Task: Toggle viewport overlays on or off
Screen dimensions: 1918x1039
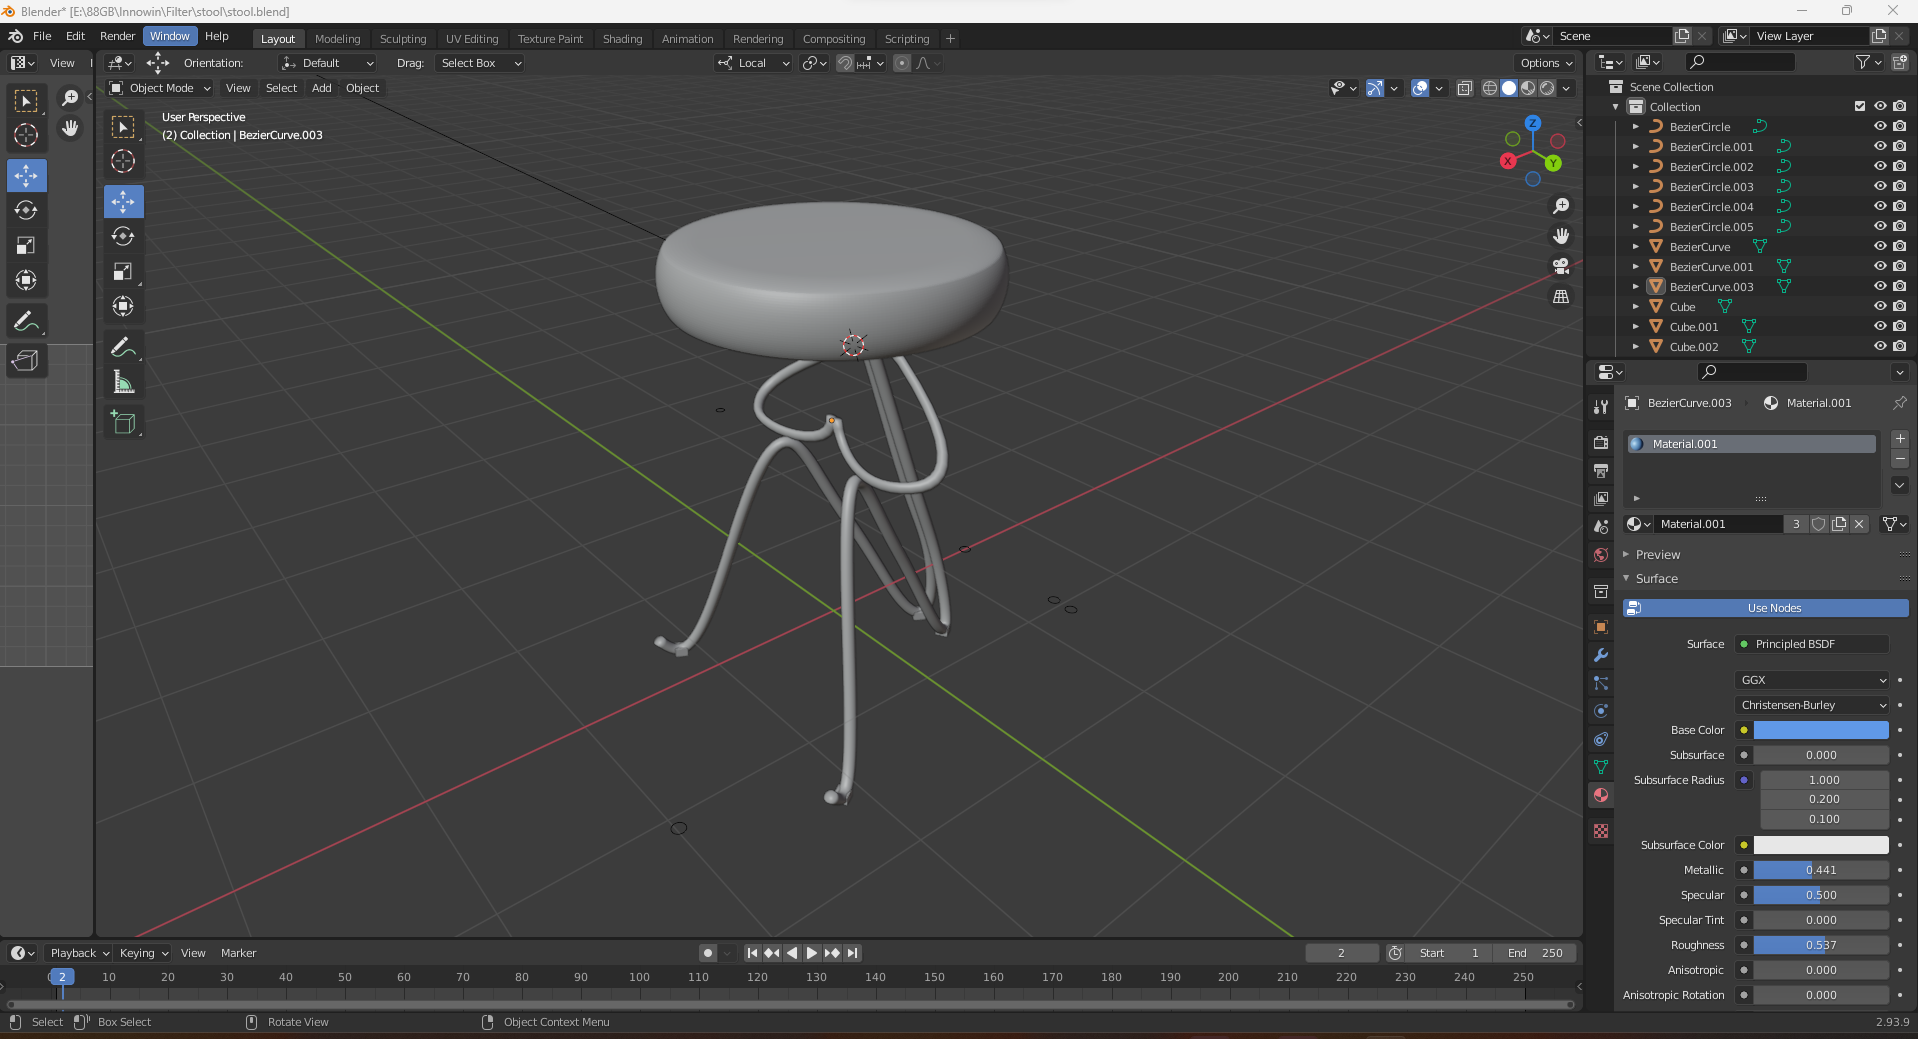Action: 1419,88
